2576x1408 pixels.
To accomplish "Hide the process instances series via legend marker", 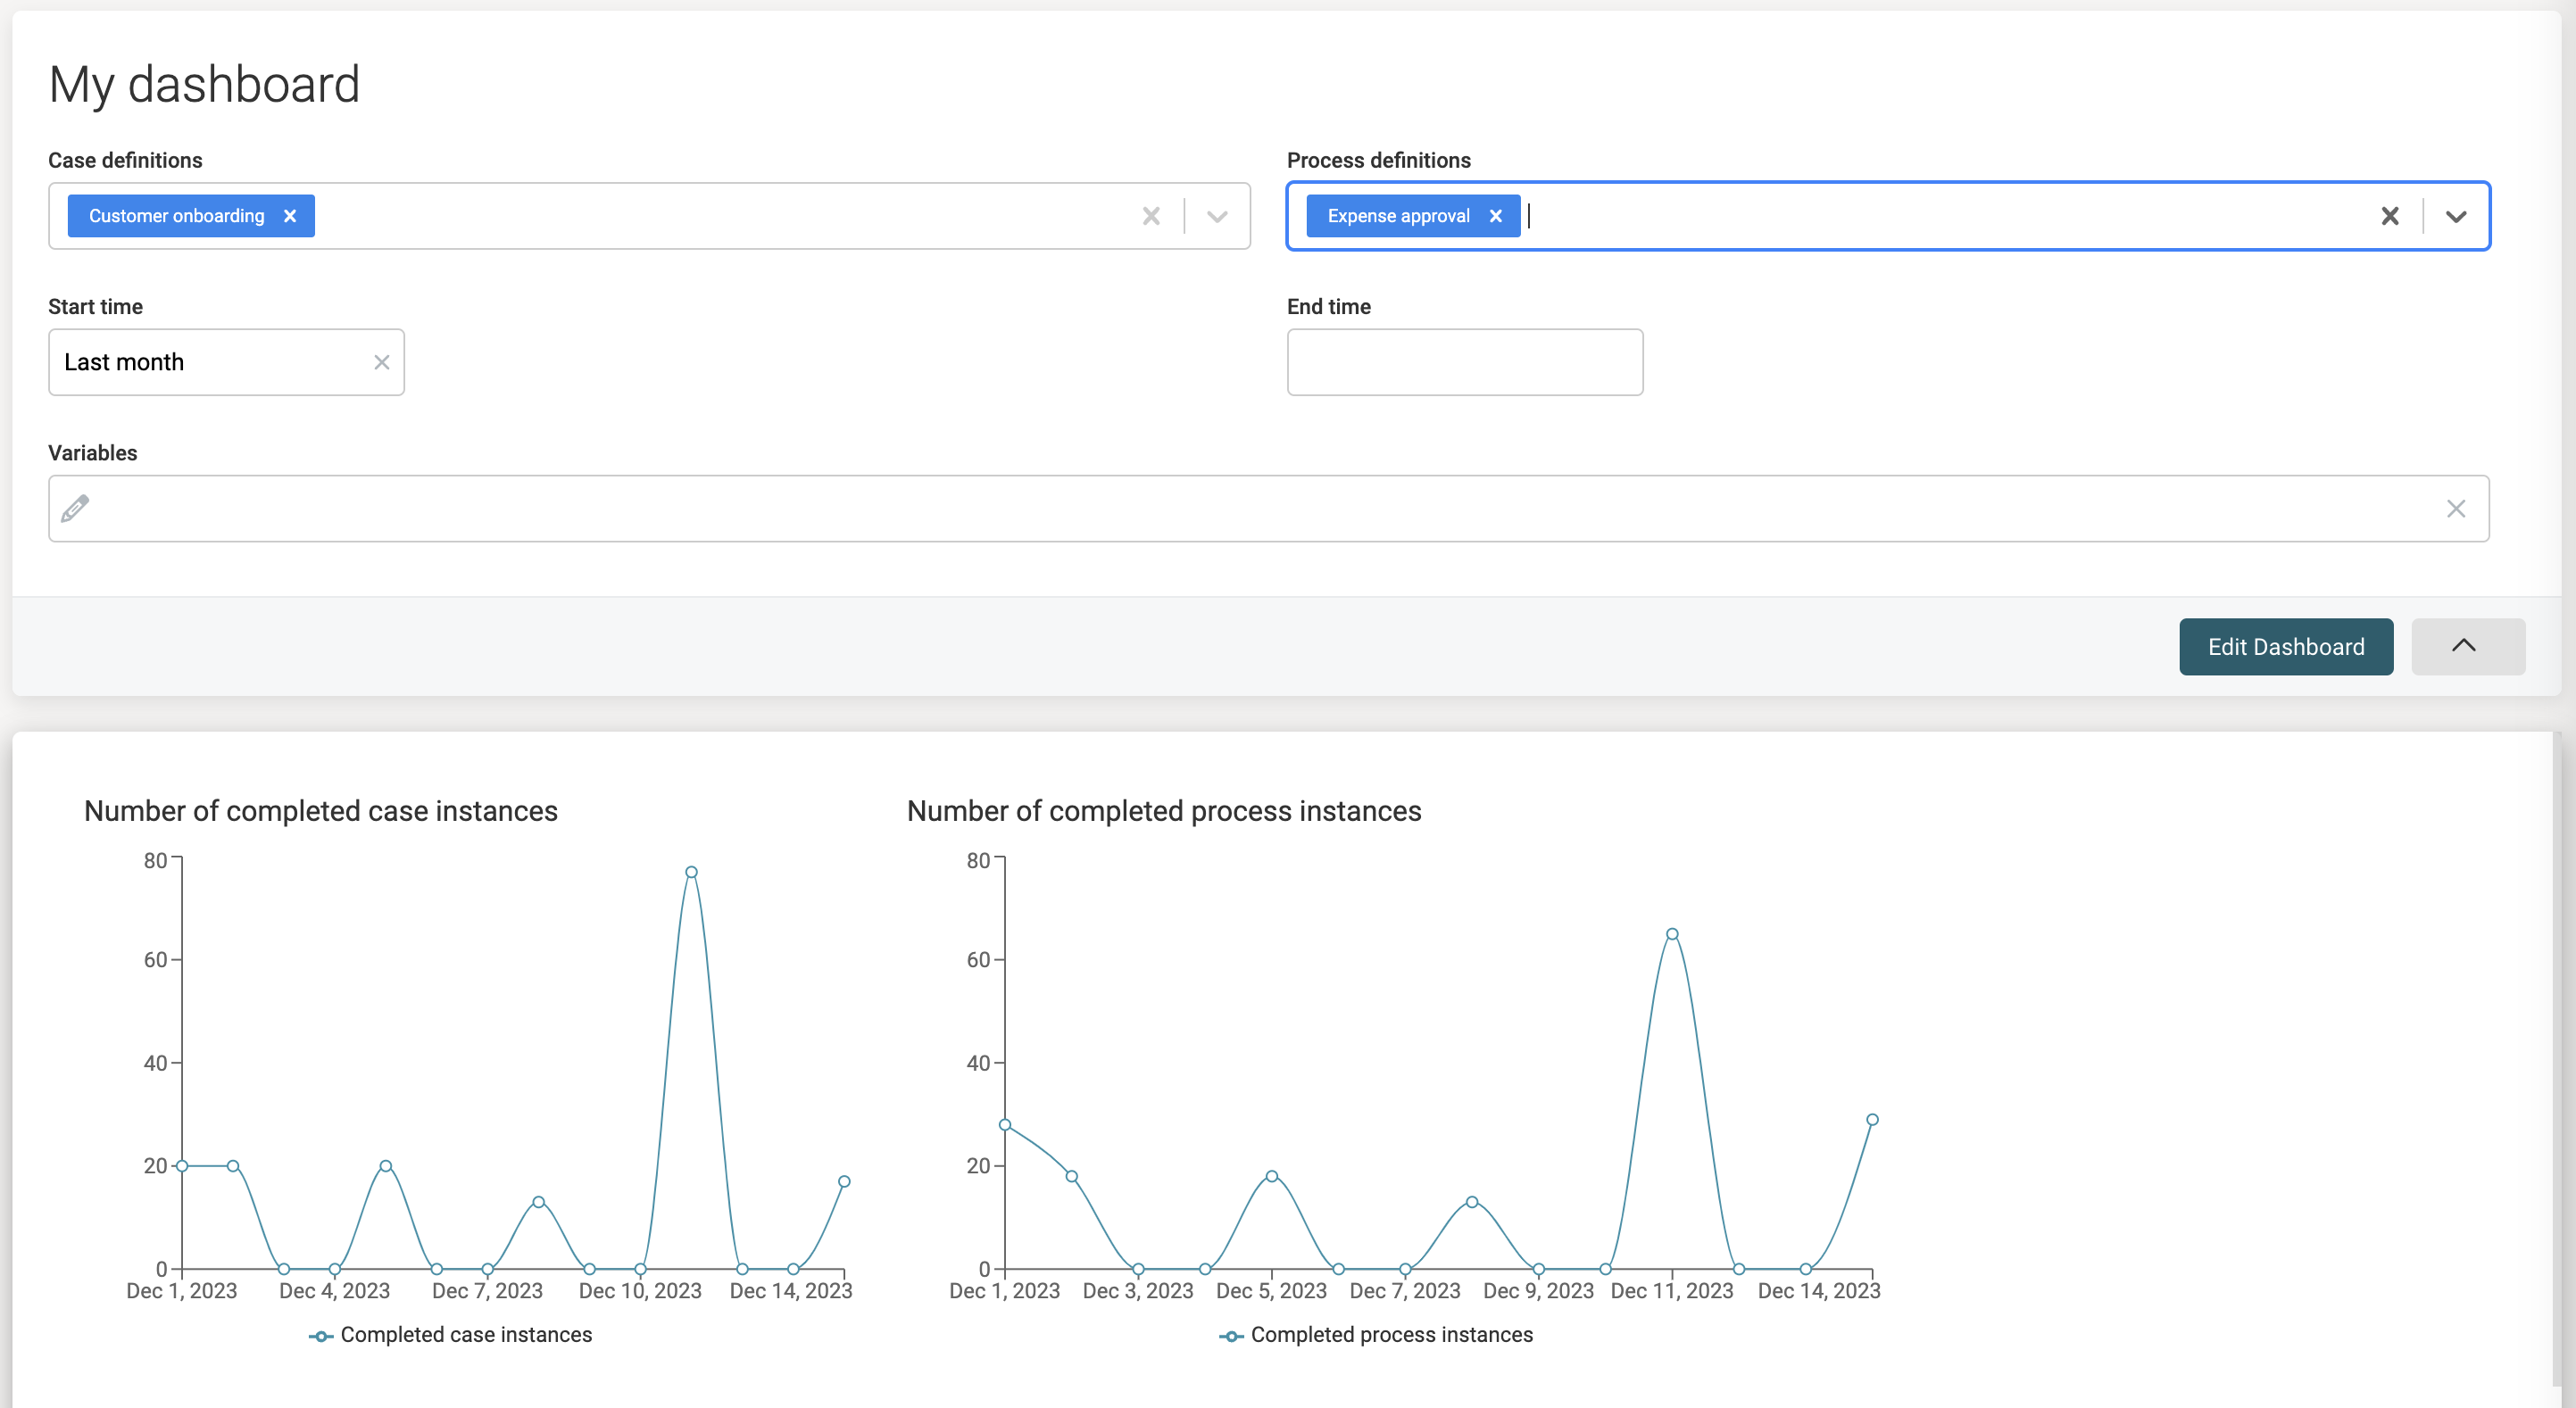I will pyautogui.click(x=1231, y=1334).
